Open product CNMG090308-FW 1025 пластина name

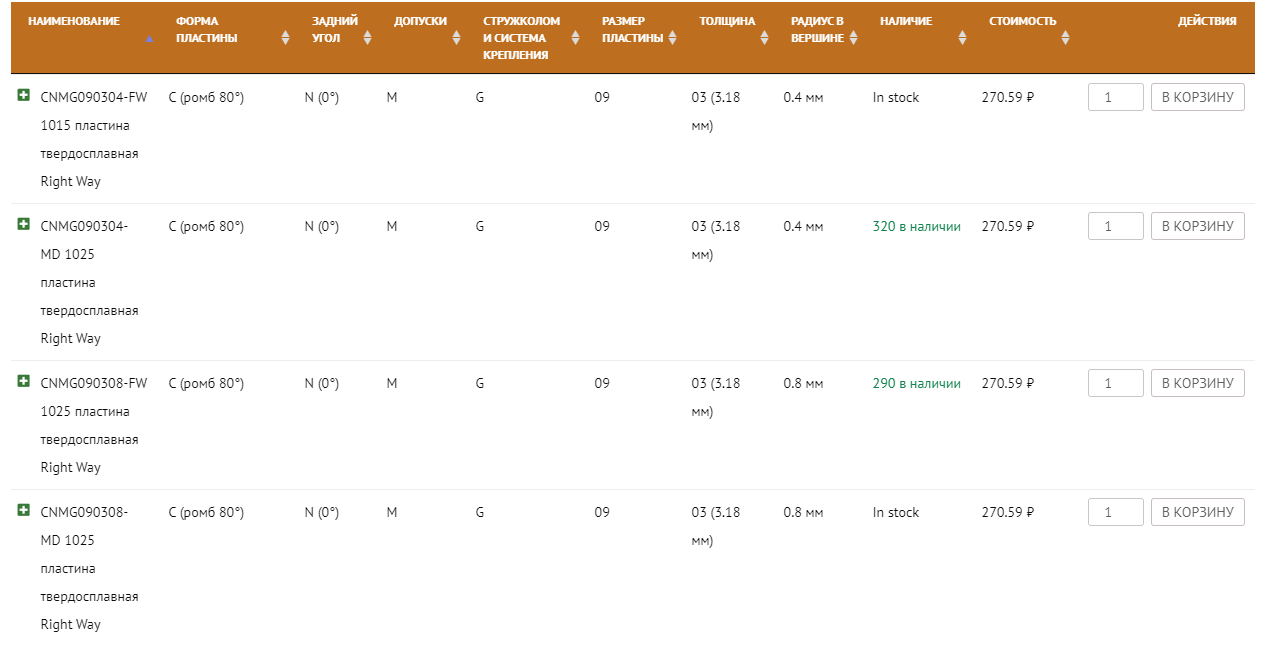click(x=94, y=425)
